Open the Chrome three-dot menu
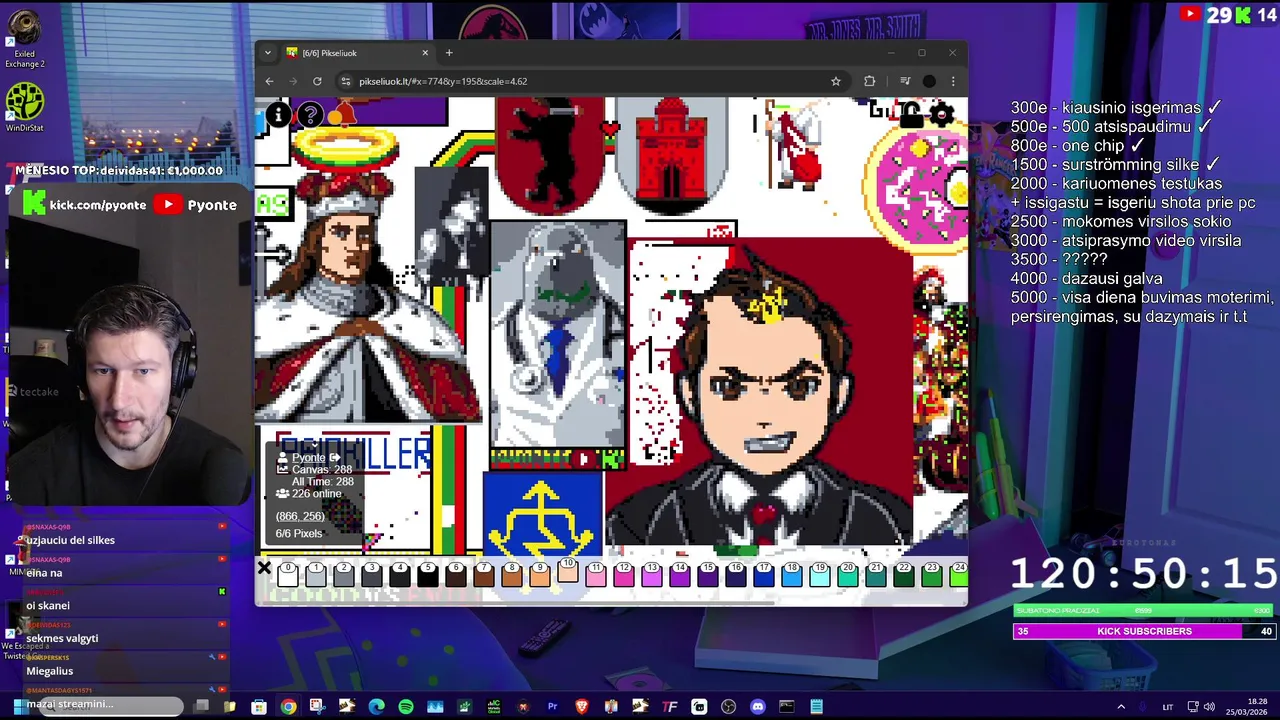This screenshot has width=1280, height=720. [953, 81]
